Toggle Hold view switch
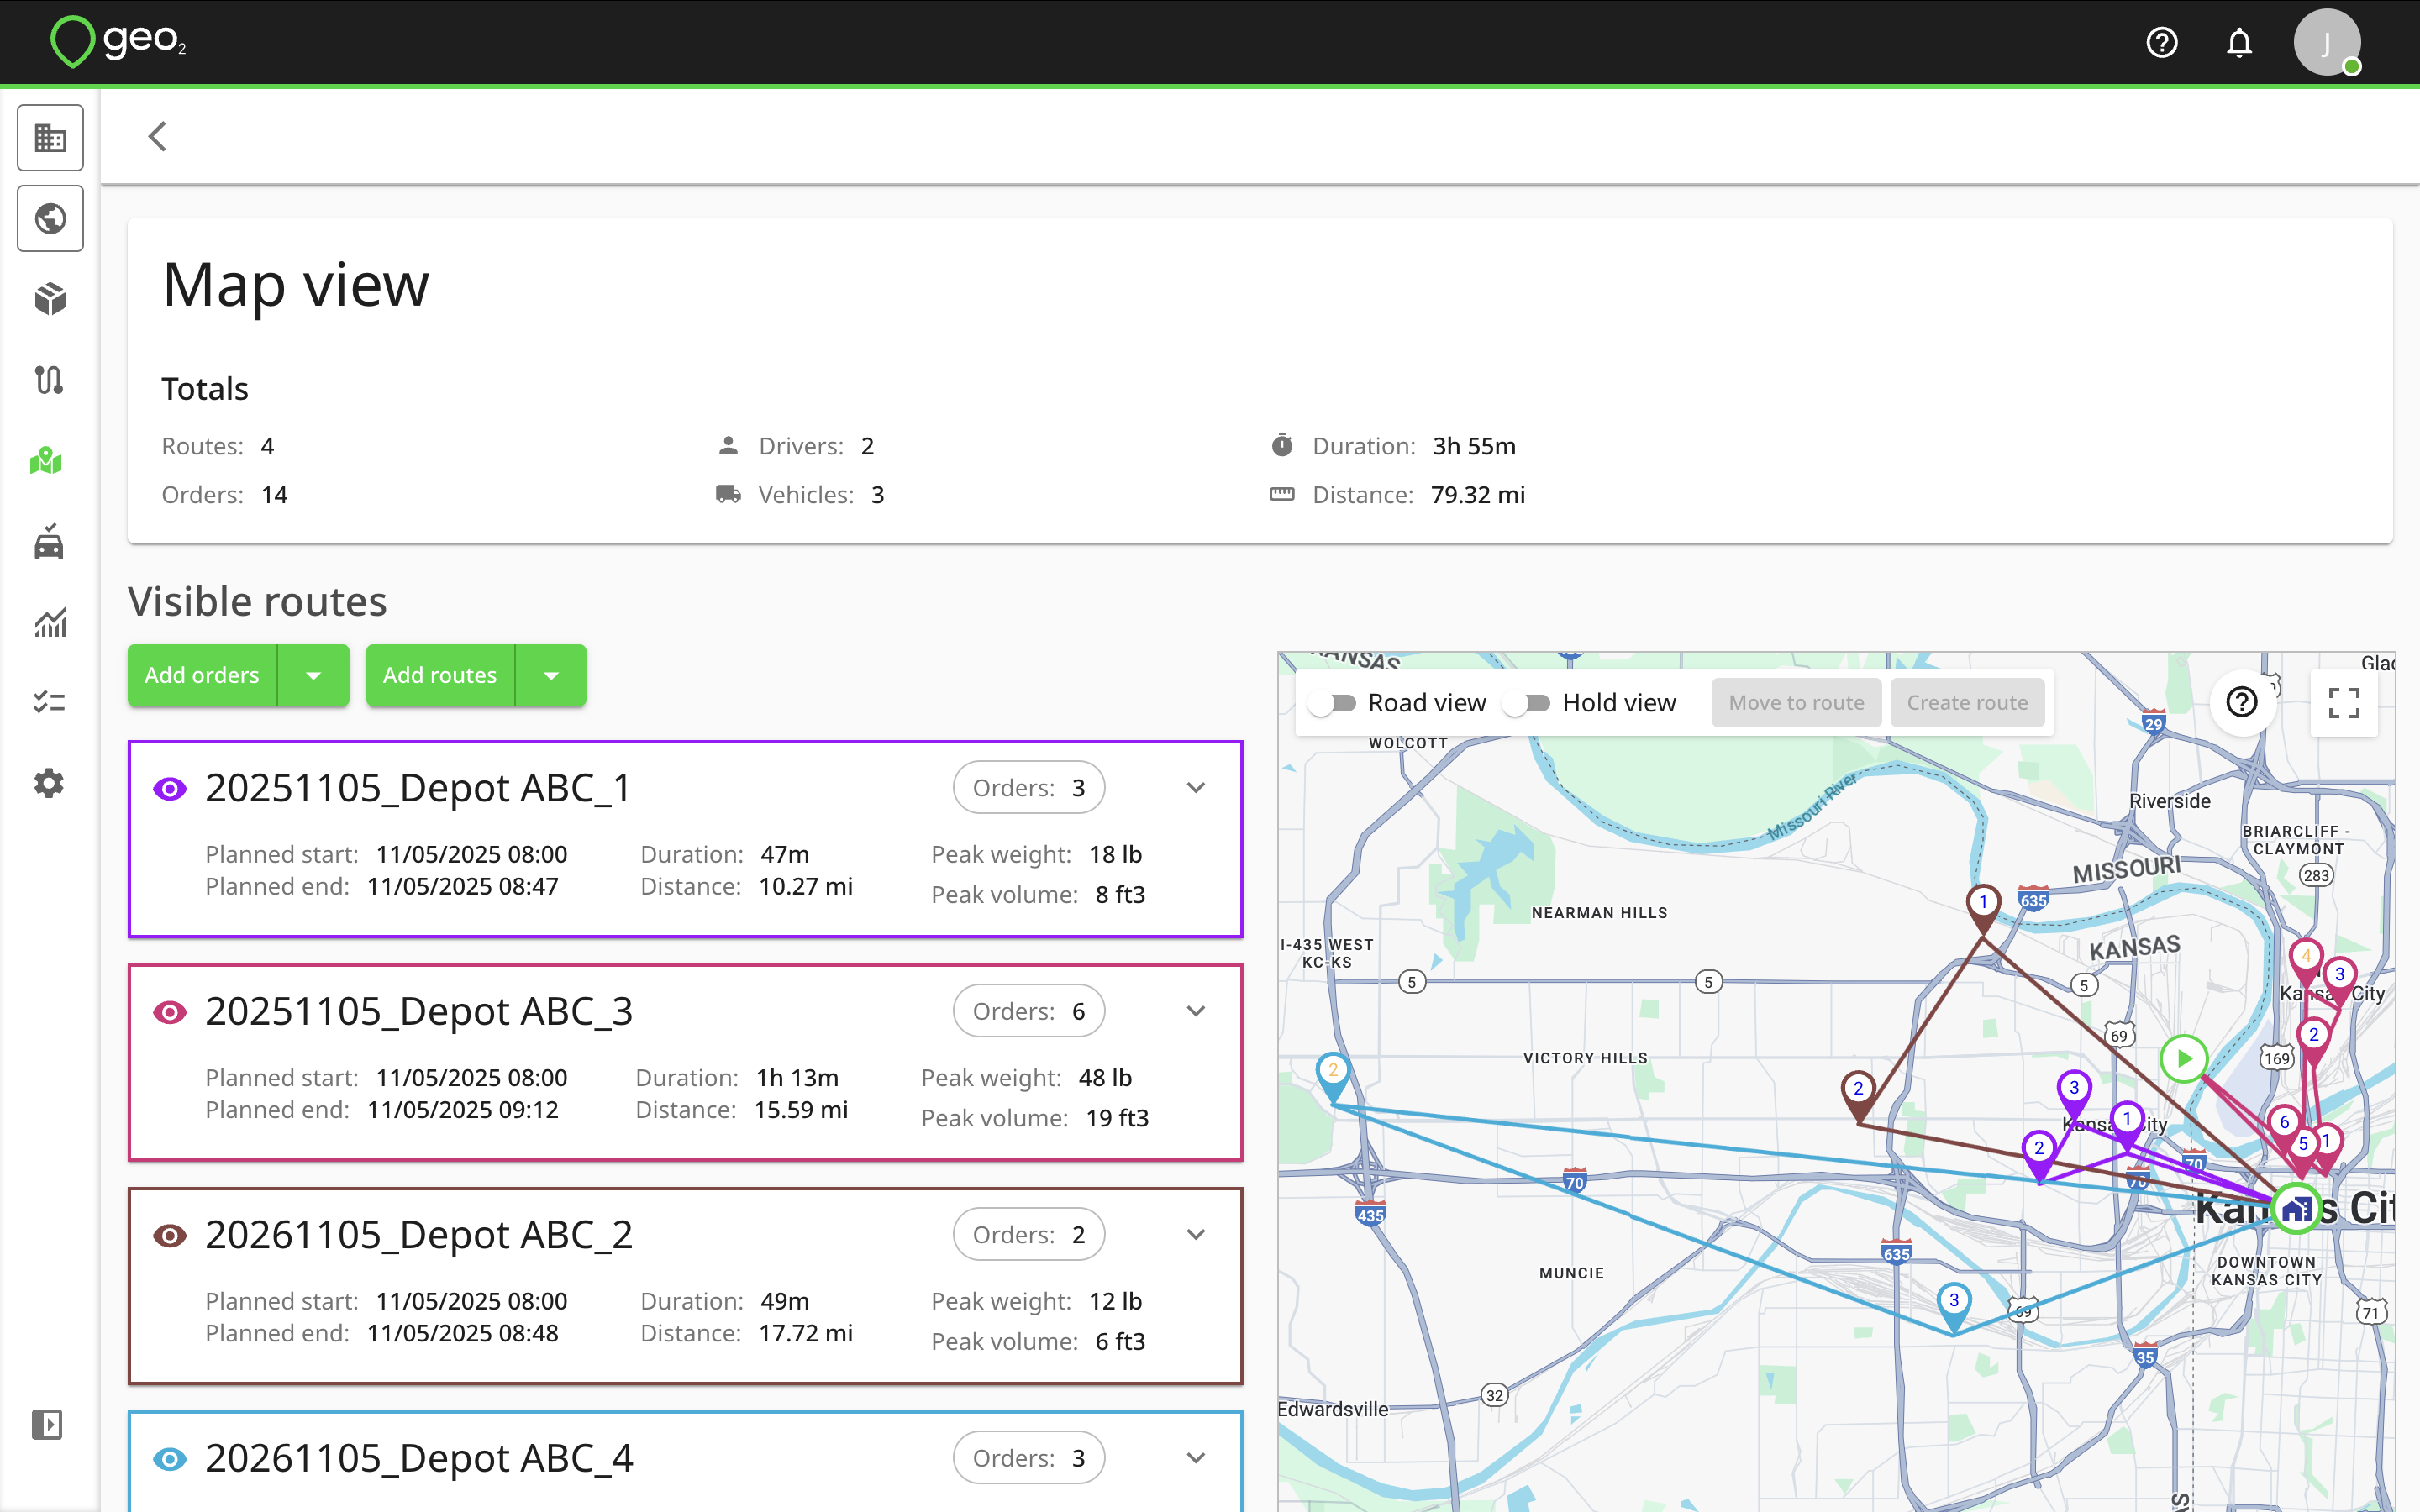The height and width of the screenshot is (1512, 2420). click(1528, 703)
